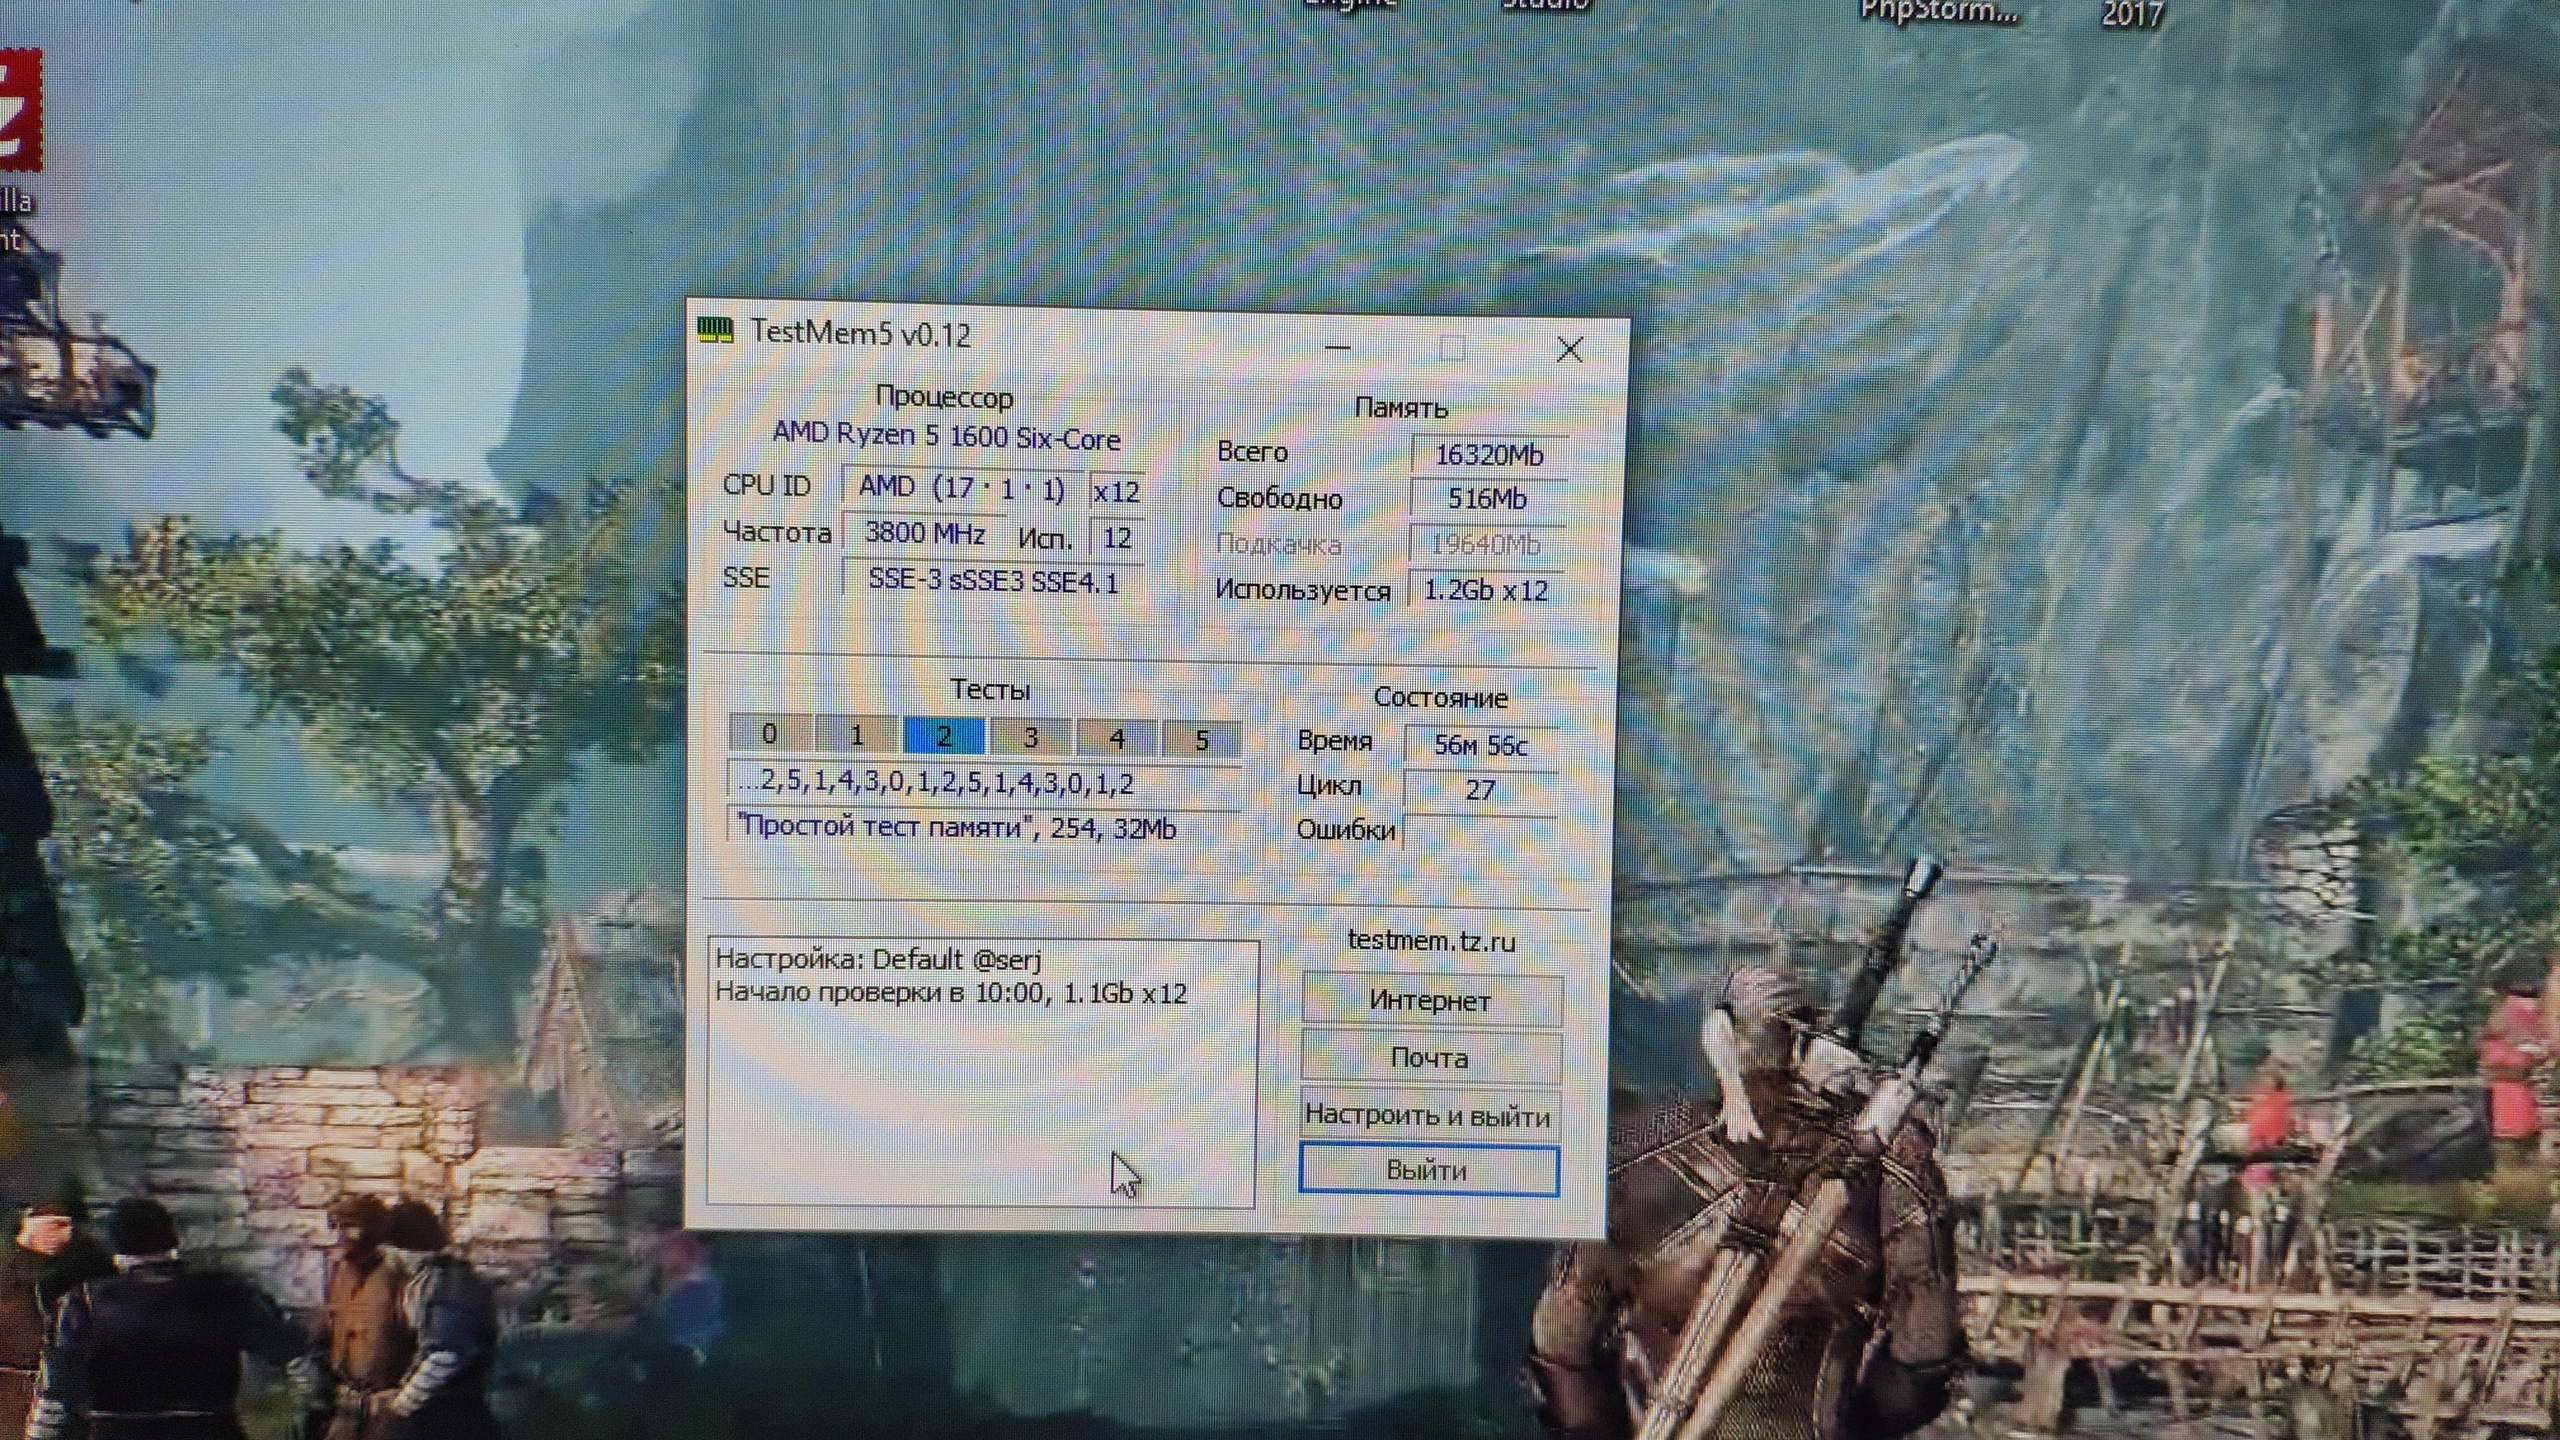The width and height of the screenshot is (2560, 1440).
Task: Close the TestMem5 window
Action: pos(1569,350)
